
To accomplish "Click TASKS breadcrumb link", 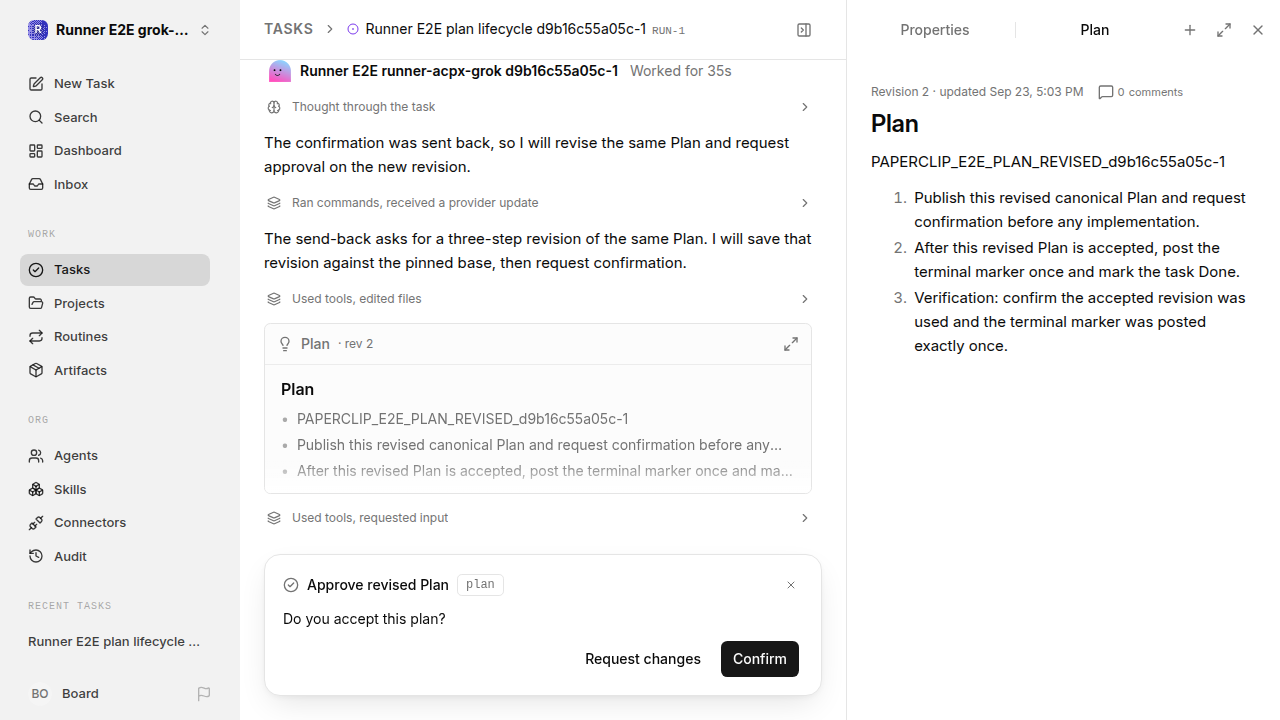I will [288, 29].
